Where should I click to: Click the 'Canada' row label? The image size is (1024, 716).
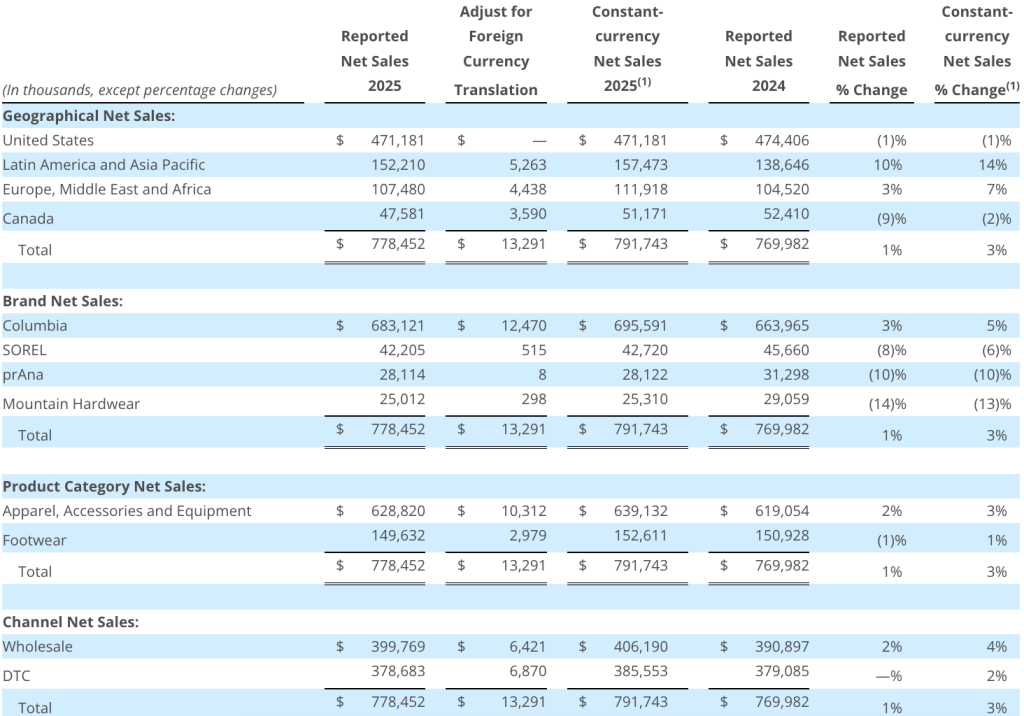[28, 218]
